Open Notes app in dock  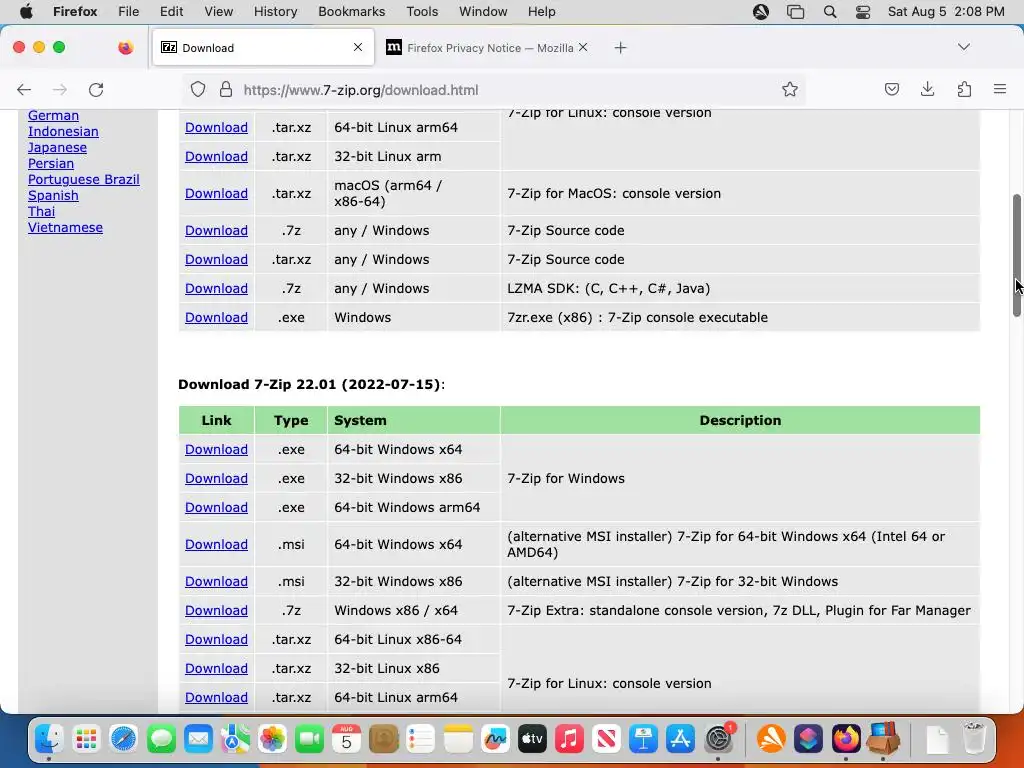click(x=458, y=739)
